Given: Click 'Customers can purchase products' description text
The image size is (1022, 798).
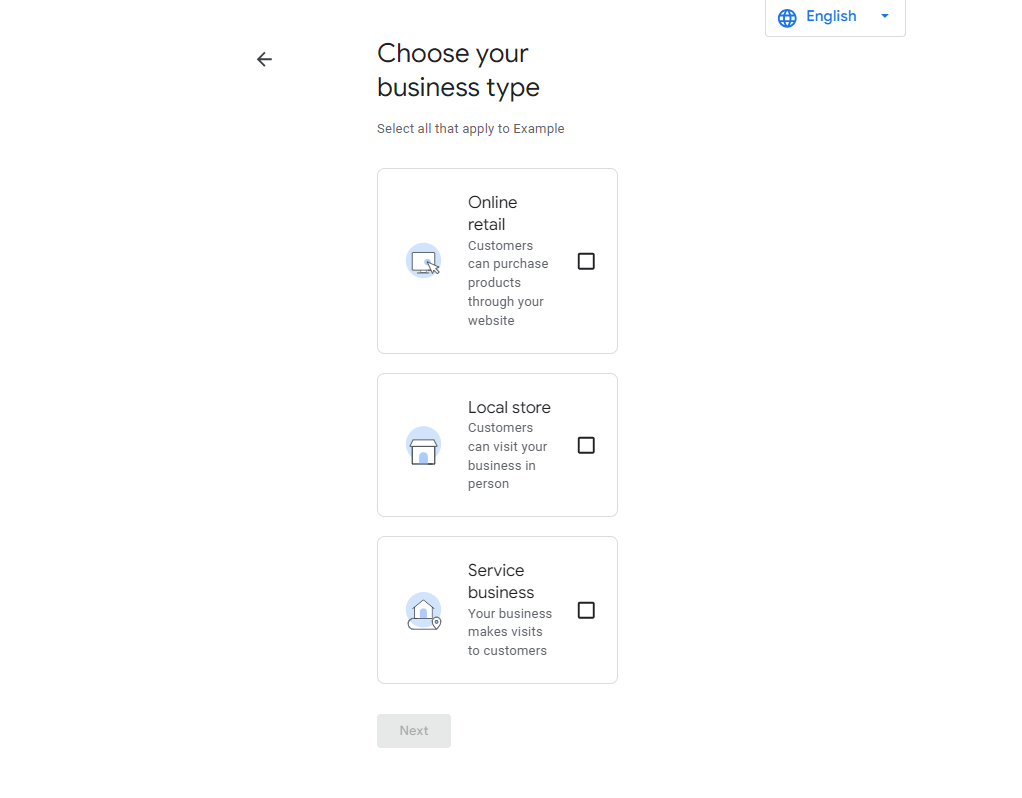Looking at the screenshot, I should [x=508, y=283].
